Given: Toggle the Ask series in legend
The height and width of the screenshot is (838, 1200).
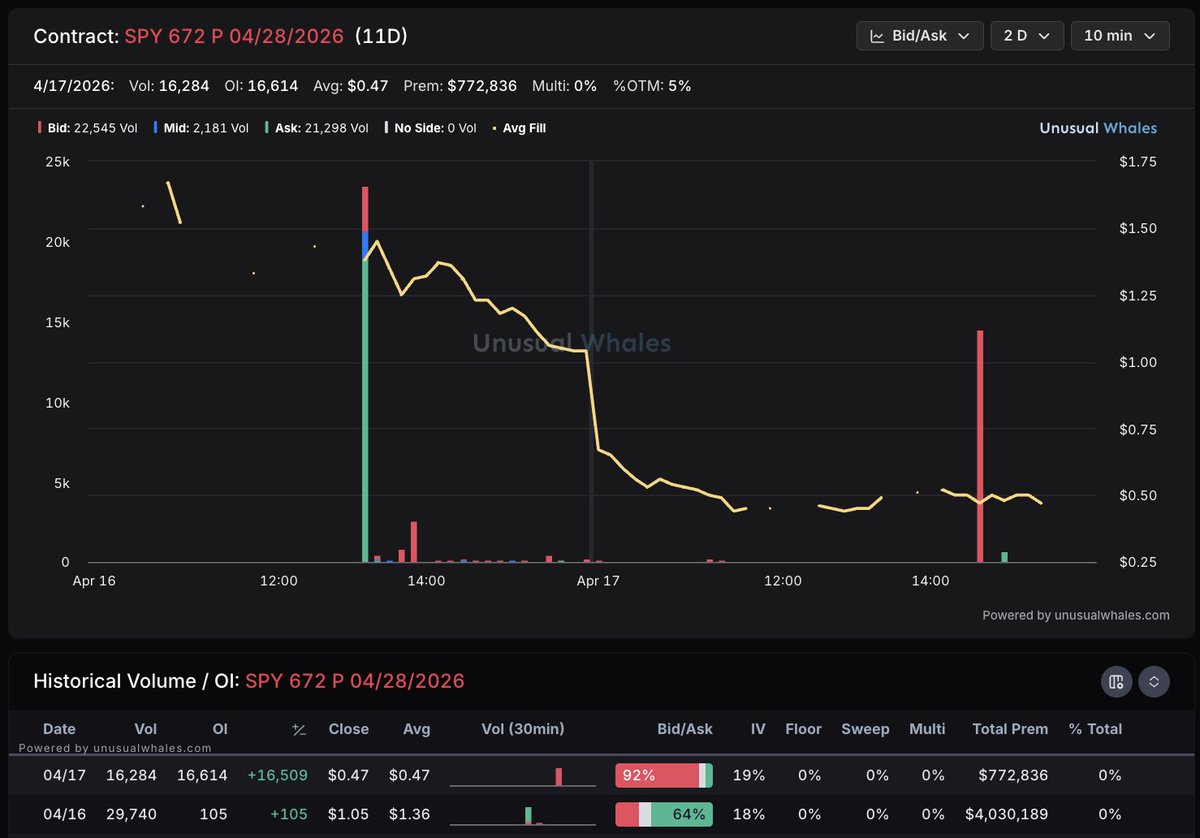Looking at the screenshot, I should [x=315, y=128].
